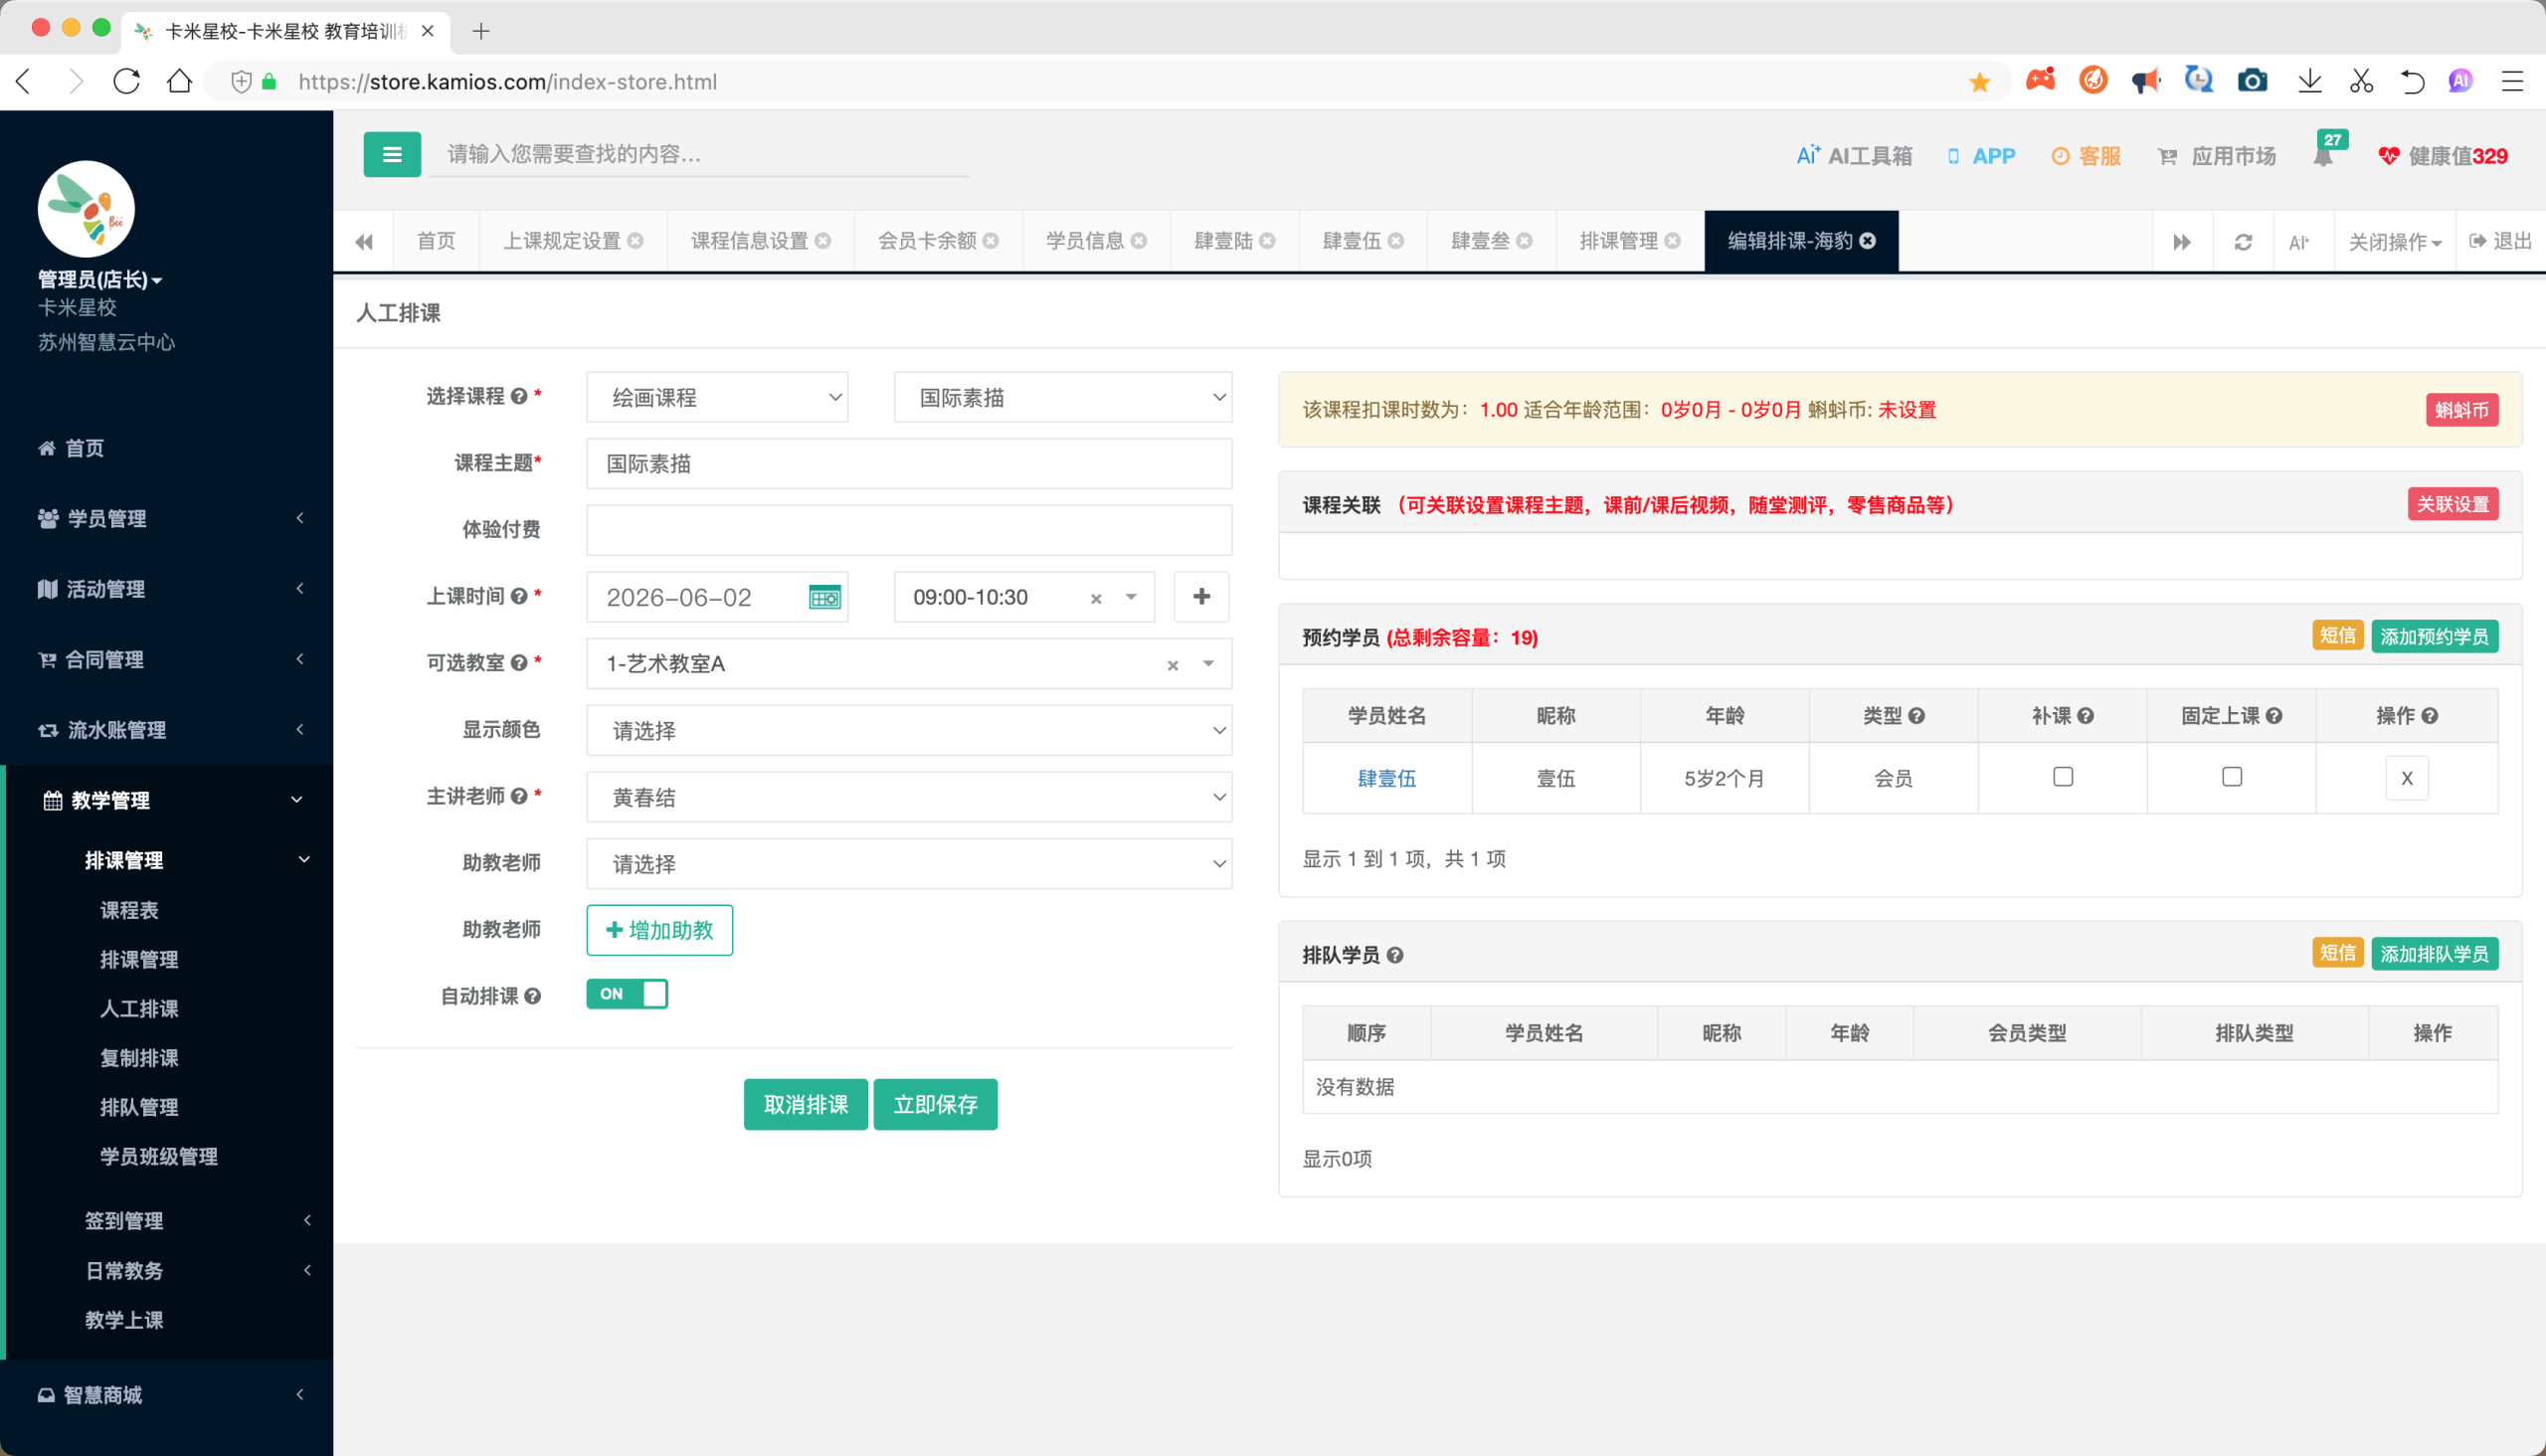This screenshot has width=2546, height=1456.
Task: Click into 体验付费 input field
Action: coord(909,530)
